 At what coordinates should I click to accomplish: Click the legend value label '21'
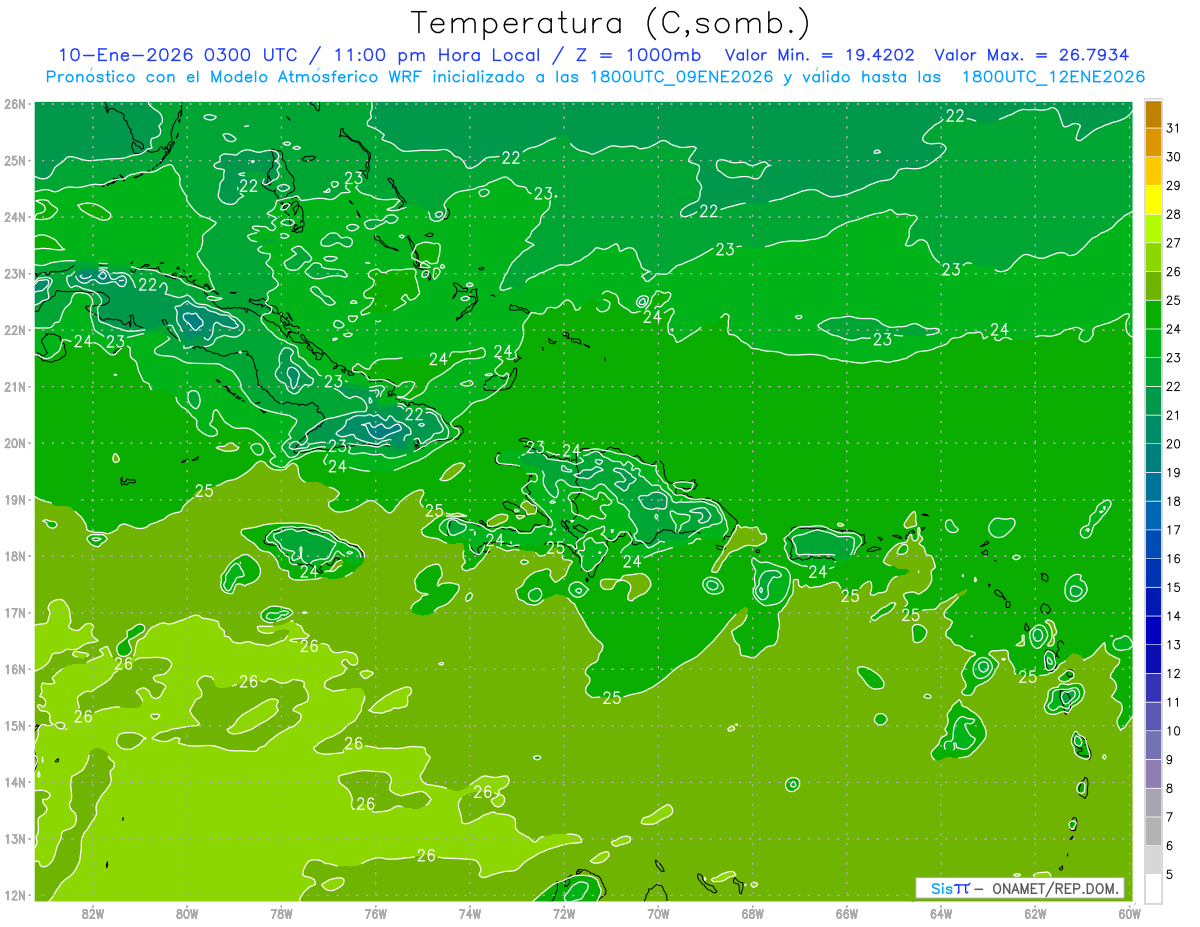pyautogui.click(x=1174, y=415)
